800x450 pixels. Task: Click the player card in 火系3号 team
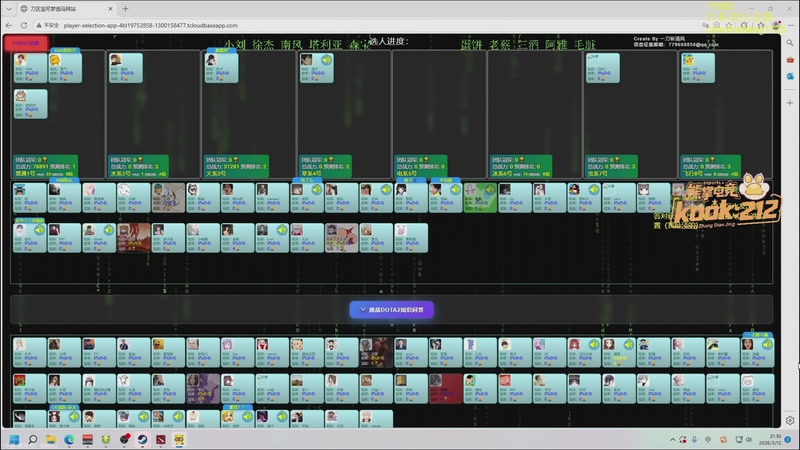221,68
